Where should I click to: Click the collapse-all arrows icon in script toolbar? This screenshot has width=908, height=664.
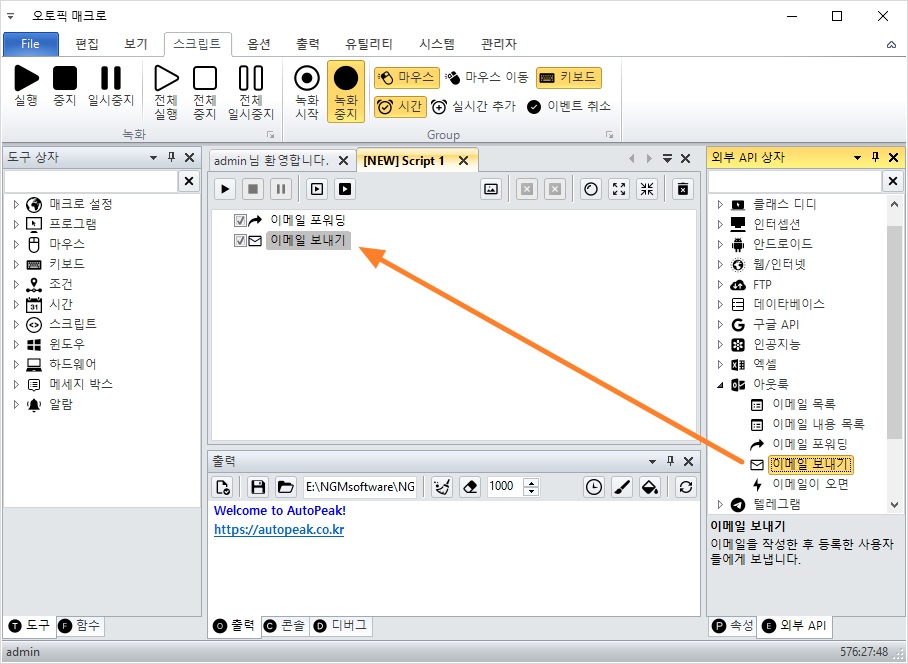tap(647, 189)
